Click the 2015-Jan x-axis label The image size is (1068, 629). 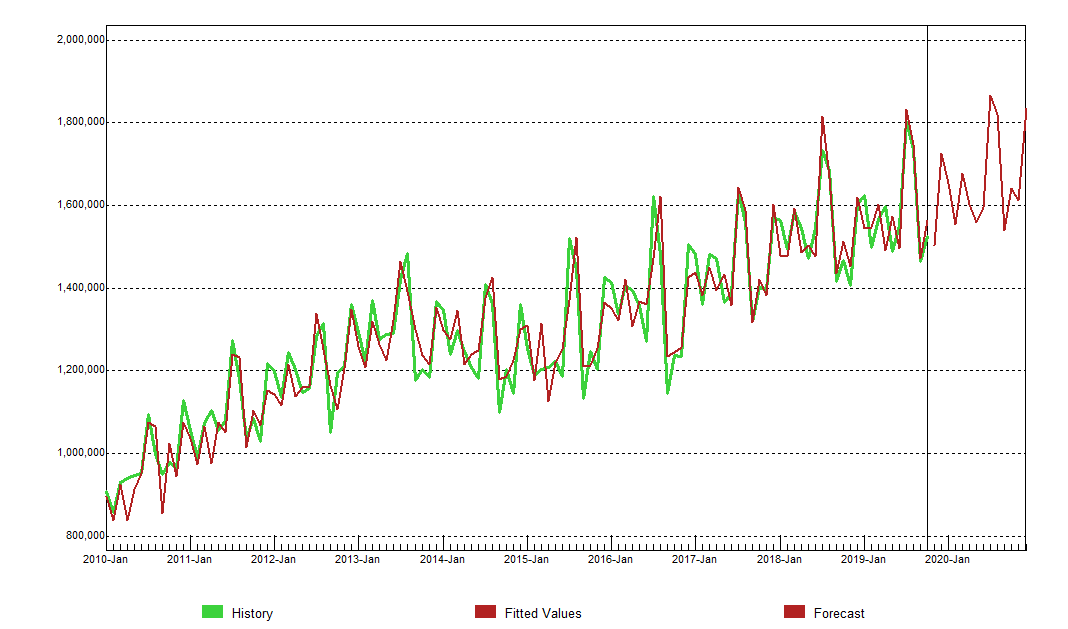pos(526,560)
